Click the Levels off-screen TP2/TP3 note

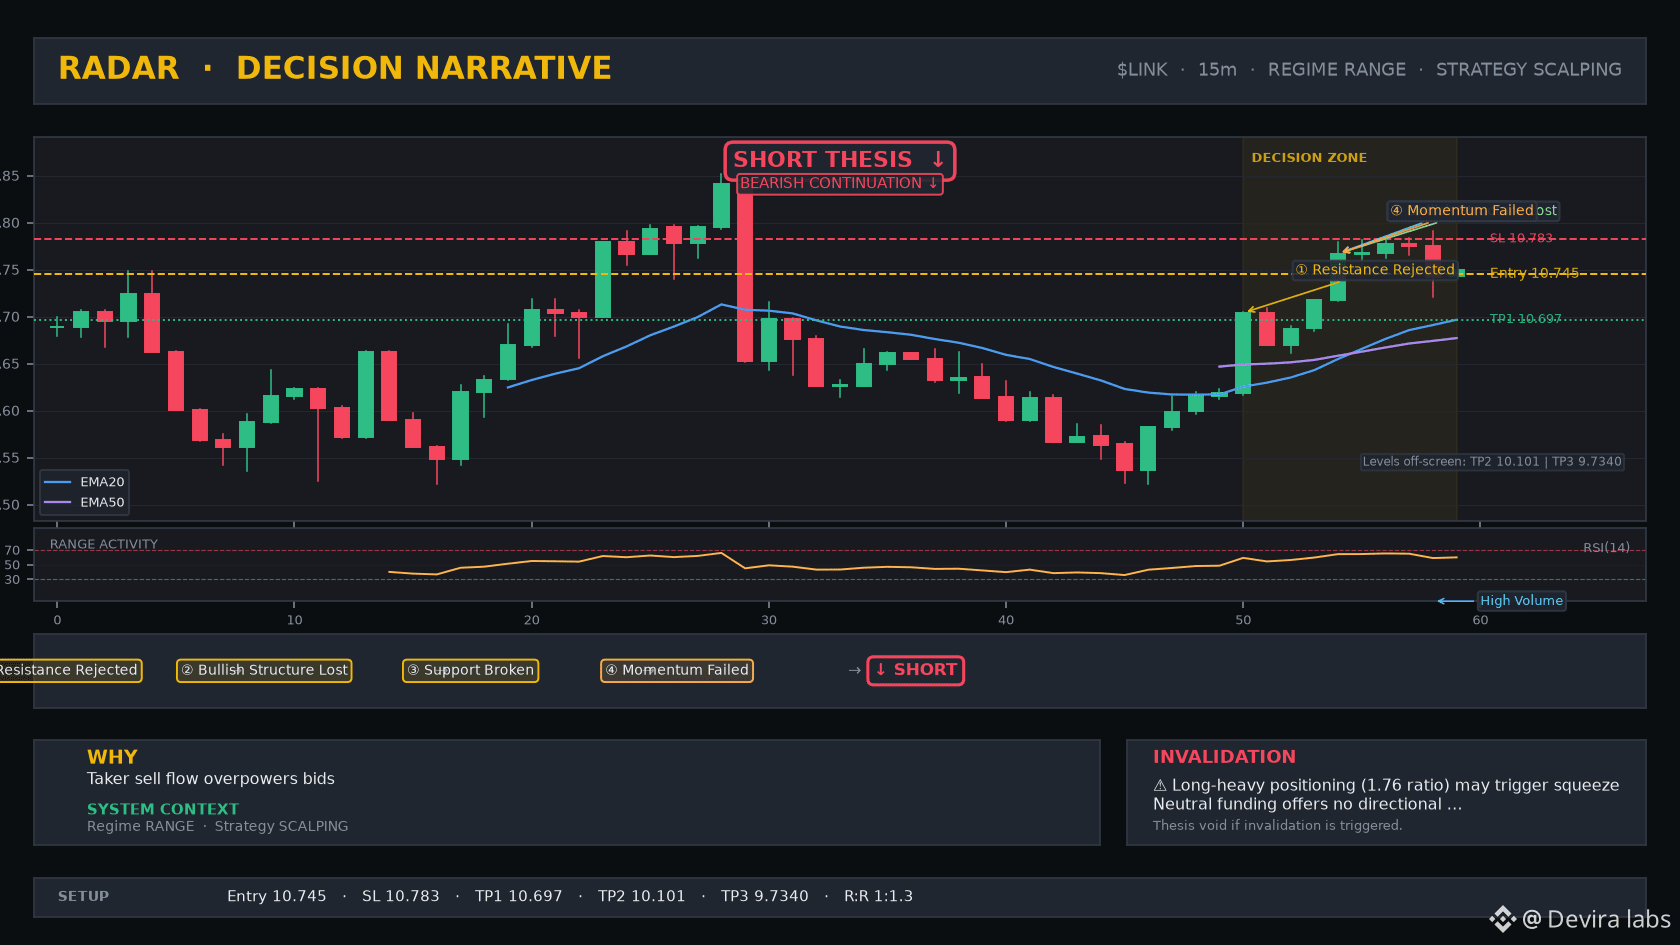1492,462
